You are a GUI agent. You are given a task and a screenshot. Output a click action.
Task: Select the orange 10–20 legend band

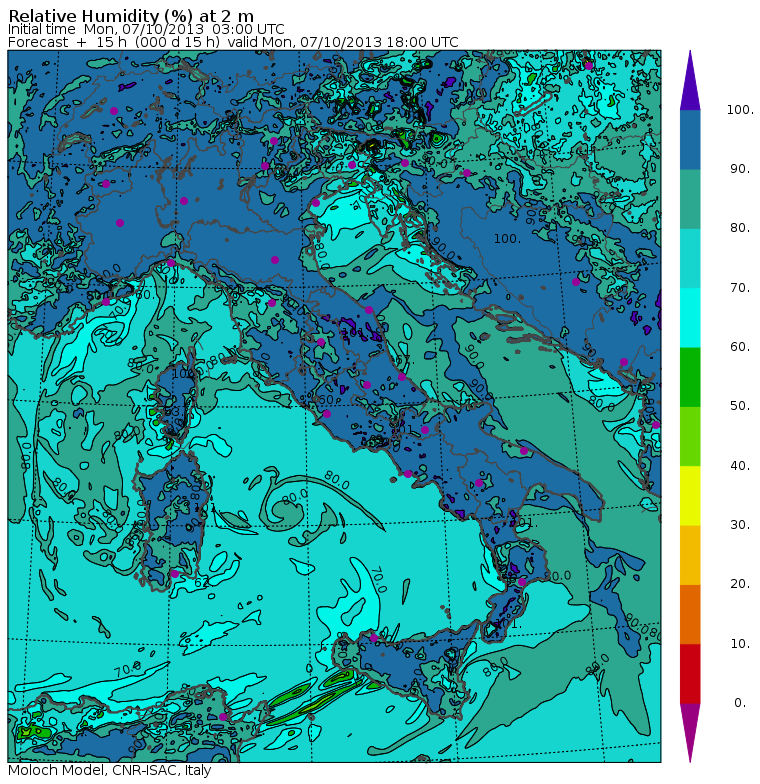coord(690,614)
